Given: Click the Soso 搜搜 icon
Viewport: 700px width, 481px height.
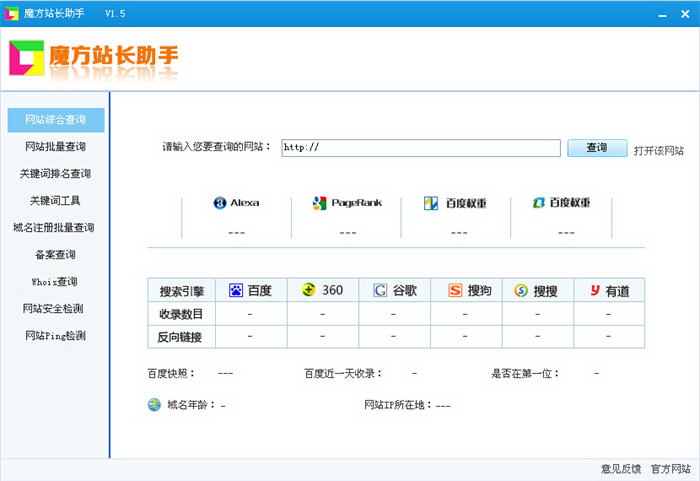Looking at the screenshot, I should 521,291.
